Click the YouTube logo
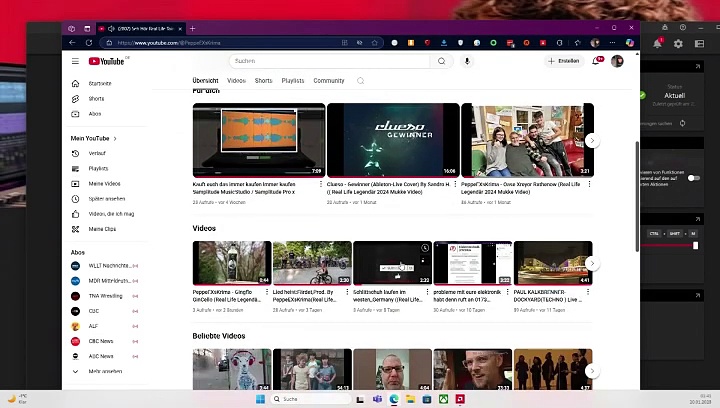 (x=108, y=61)
